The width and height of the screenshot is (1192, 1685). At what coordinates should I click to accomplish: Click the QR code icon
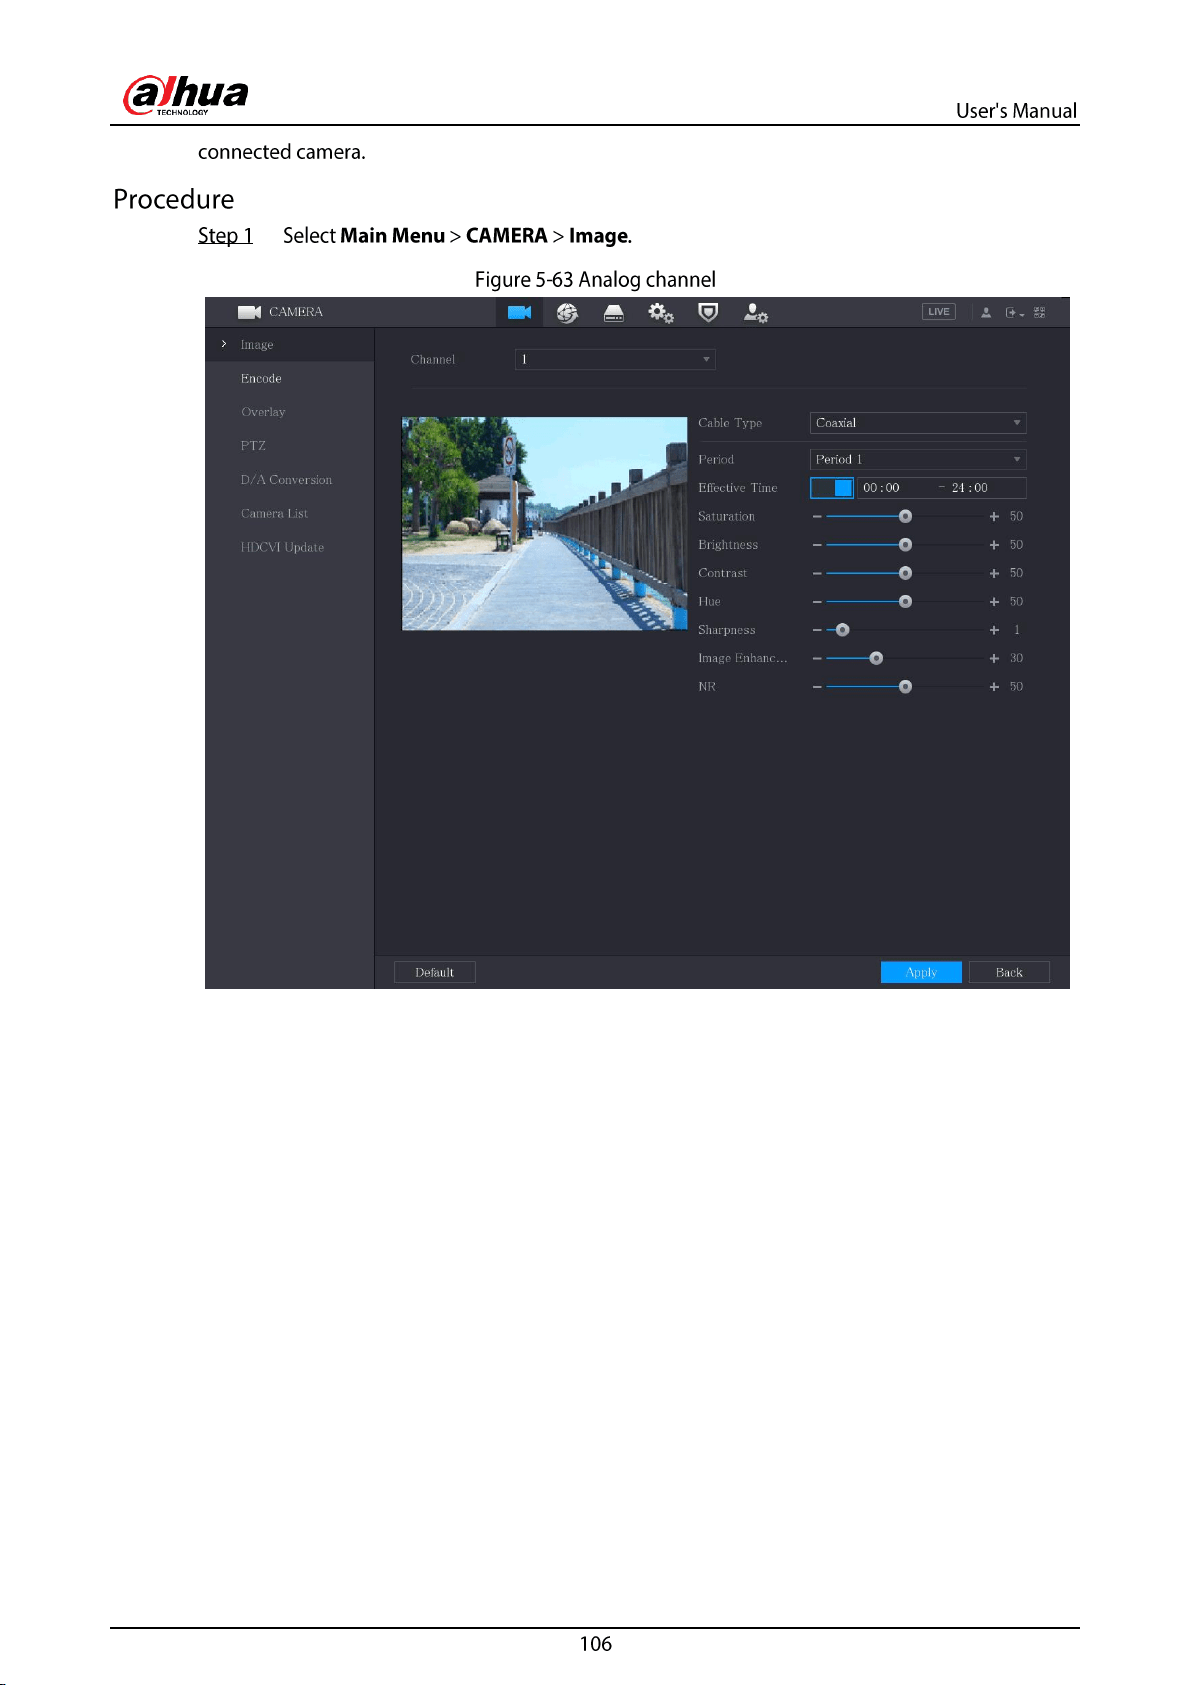pyautogui.click(x=1040, y=312)
